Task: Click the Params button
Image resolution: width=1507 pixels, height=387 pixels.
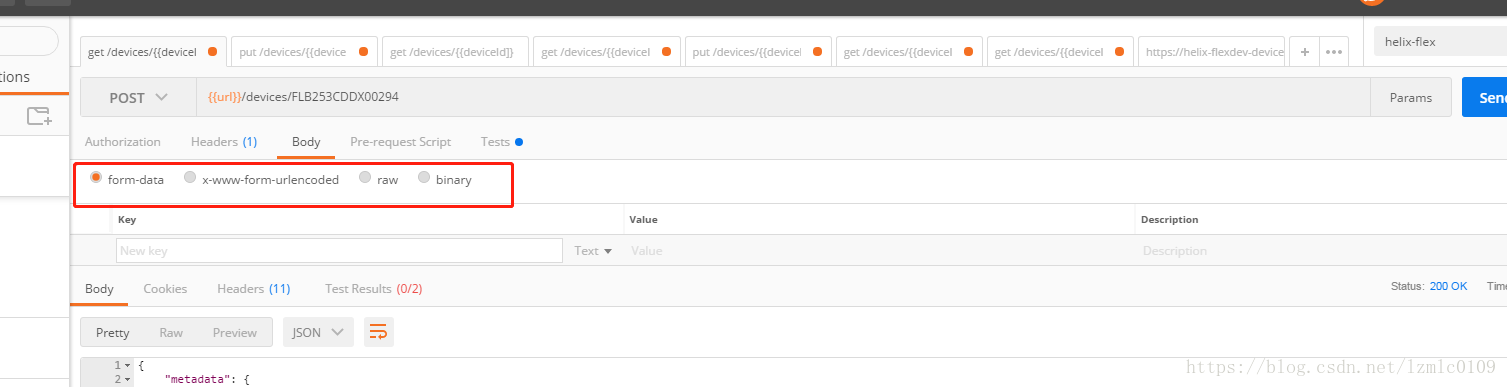Action: [1411, 98]
